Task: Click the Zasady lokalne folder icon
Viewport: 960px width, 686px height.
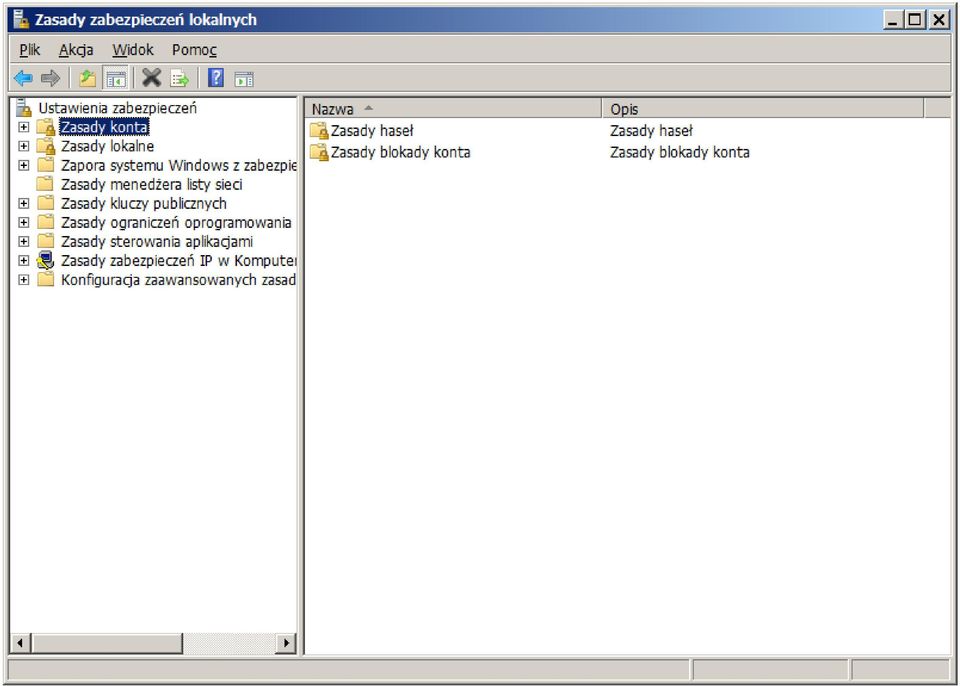Action: pos(45,146)
